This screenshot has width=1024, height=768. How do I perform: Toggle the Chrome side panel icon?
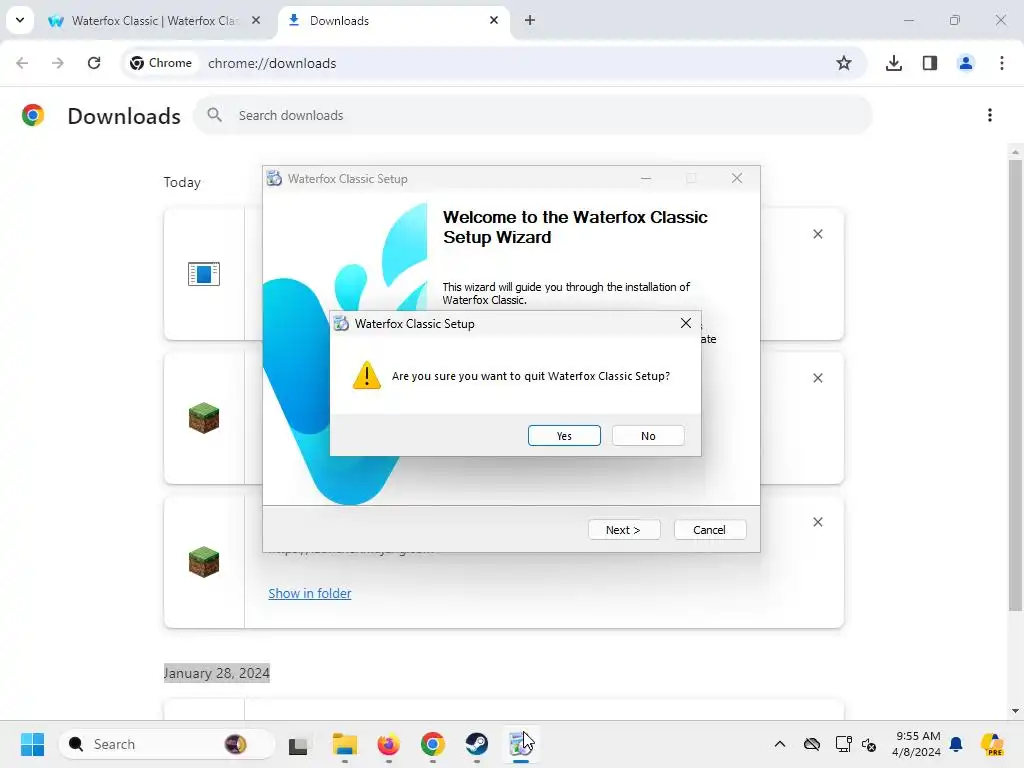(930, 63)
